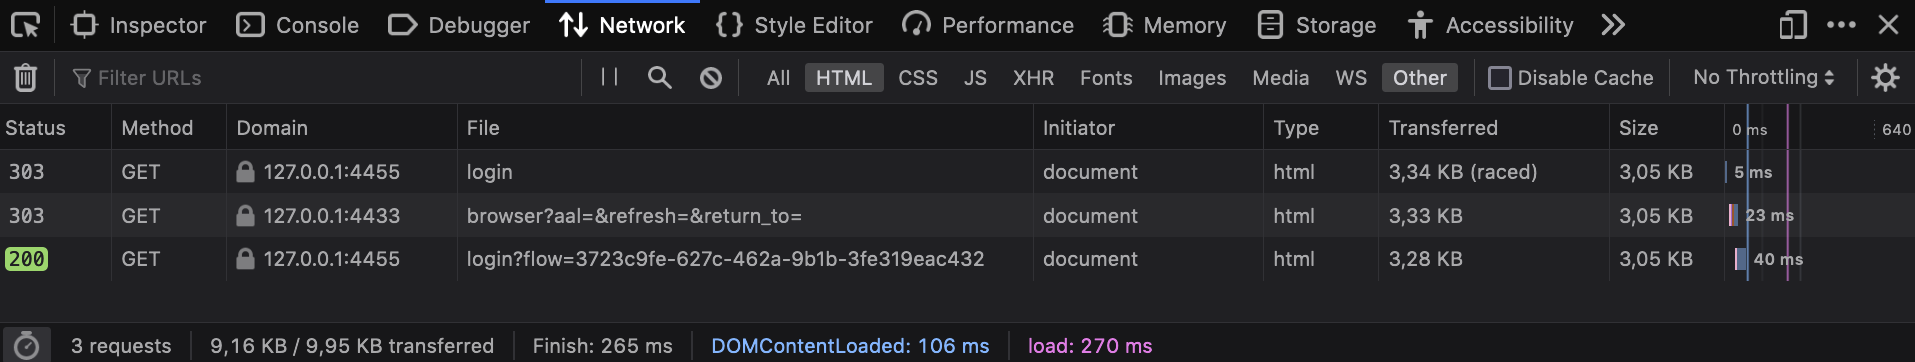Open the network search magnifier
The image size is (1915, 362).
point(659,77)
